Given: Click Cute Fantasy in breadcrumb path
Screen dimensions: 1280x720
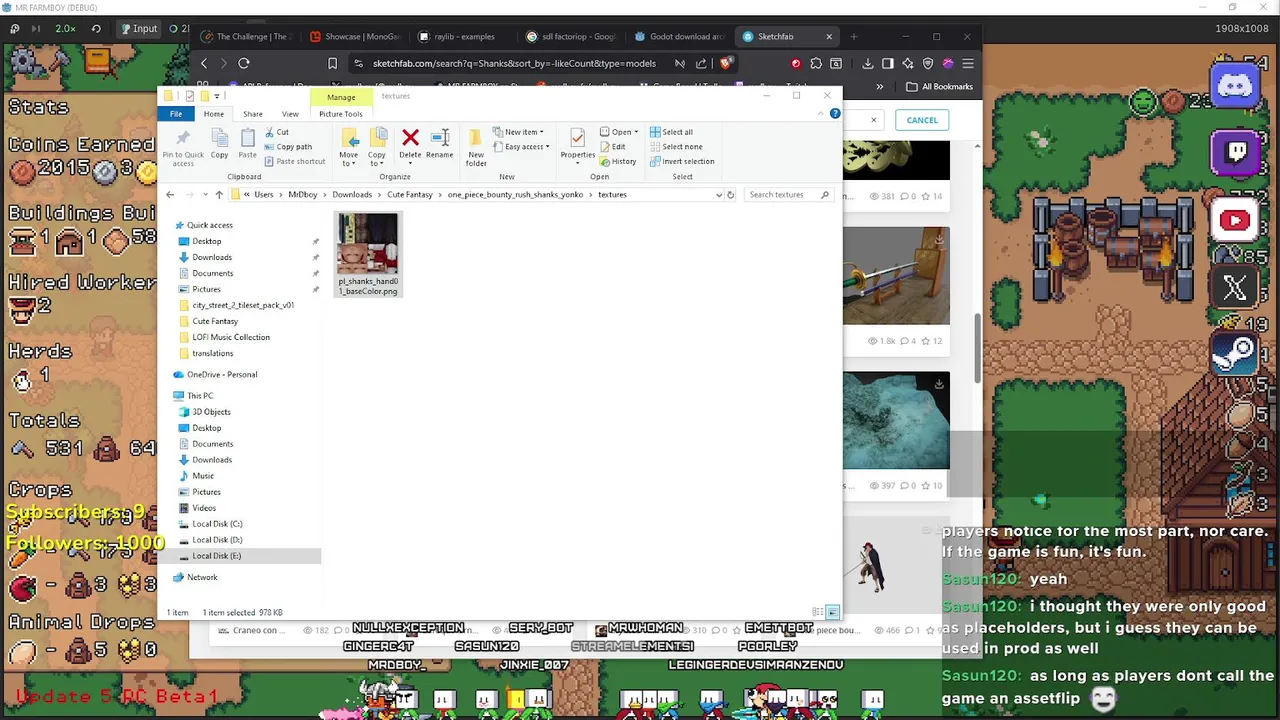Looking at the screenshot, I should tap(410, 195).
